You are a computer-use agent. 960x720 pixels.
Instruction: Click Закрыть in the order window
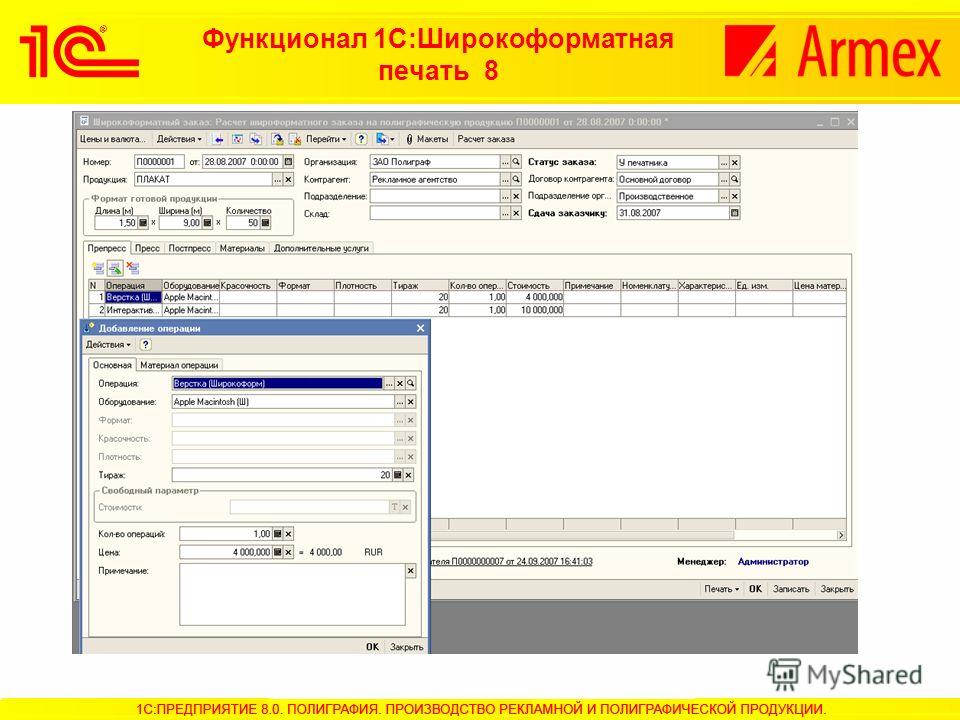[837, 589]
